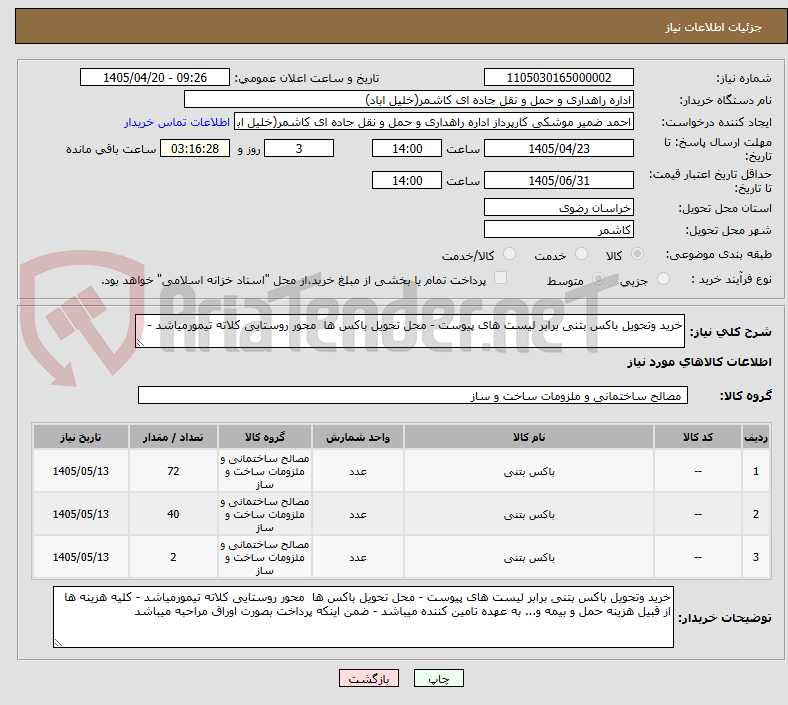Screen dimensions: 788x705
Task: Toggle the Islamic treasury payment checkbox
Action: pyautogui.click(x=501, y=278)
